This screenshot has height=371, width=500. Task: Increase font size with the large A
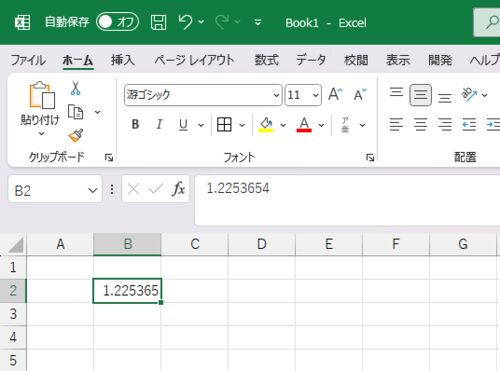tap(335, 95)
